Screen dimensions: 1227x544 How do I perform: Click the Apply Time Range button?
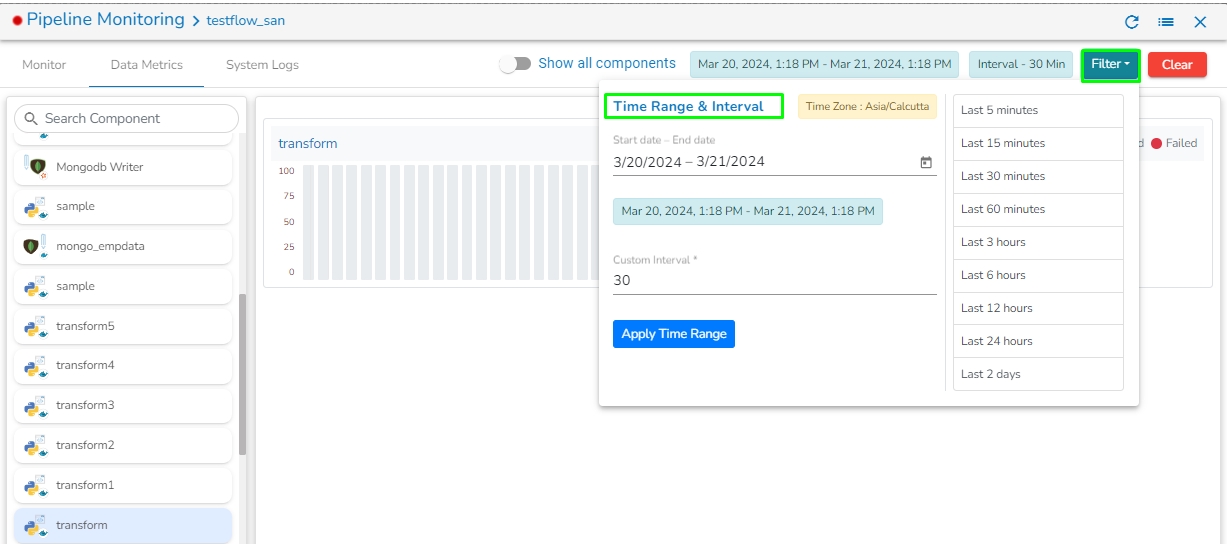click(674, 334)
